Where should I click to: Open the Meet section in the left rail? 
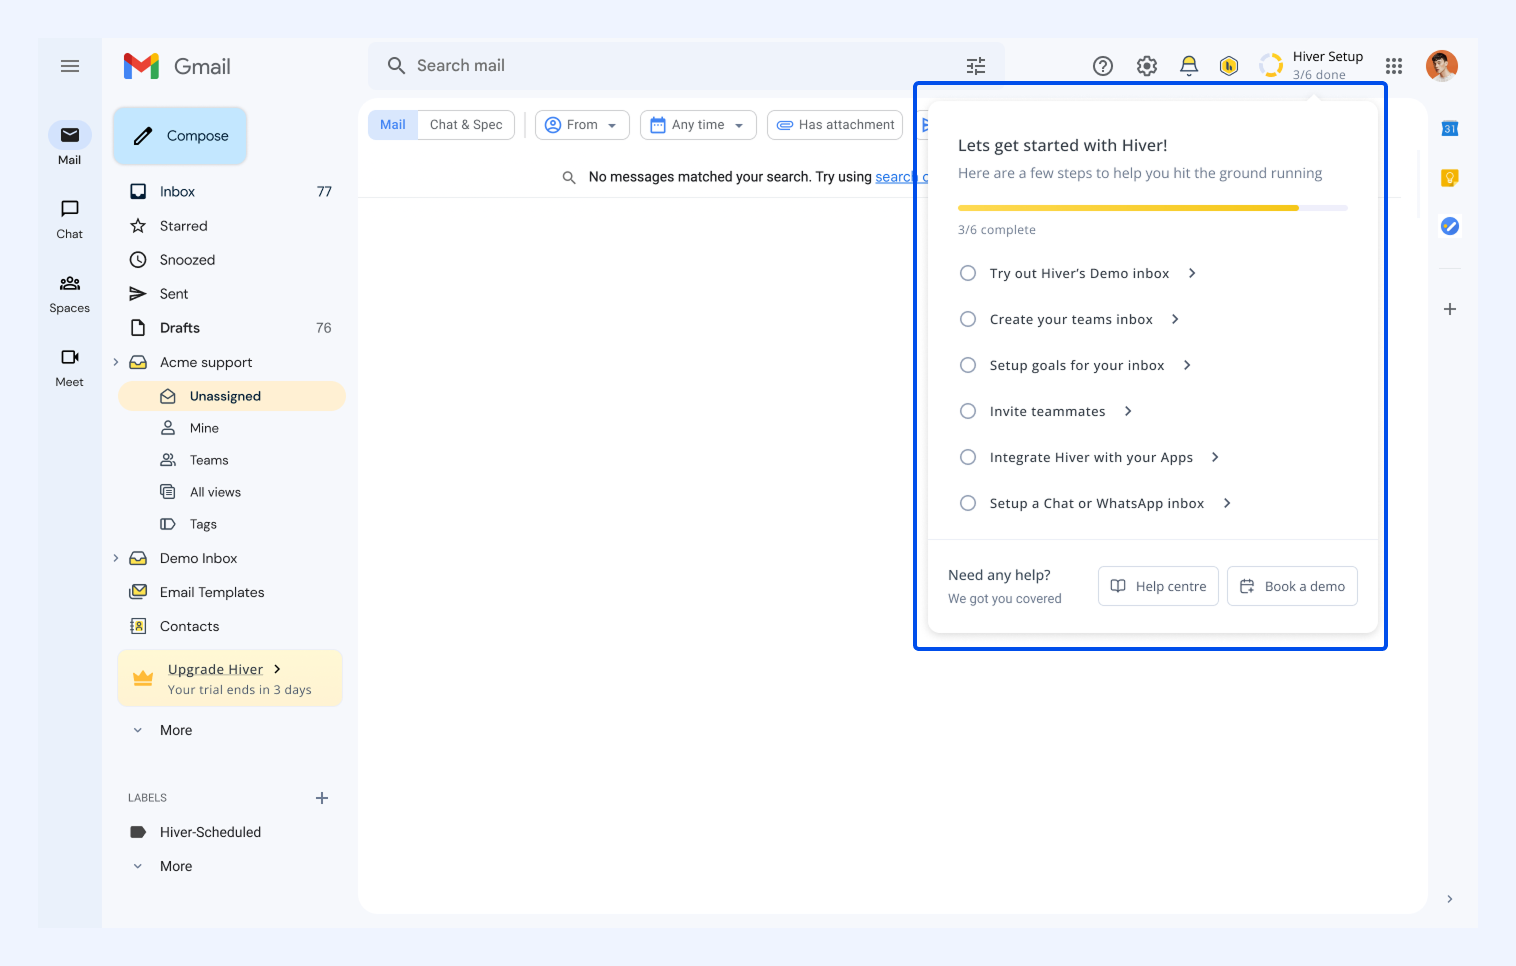click(70, 367)
